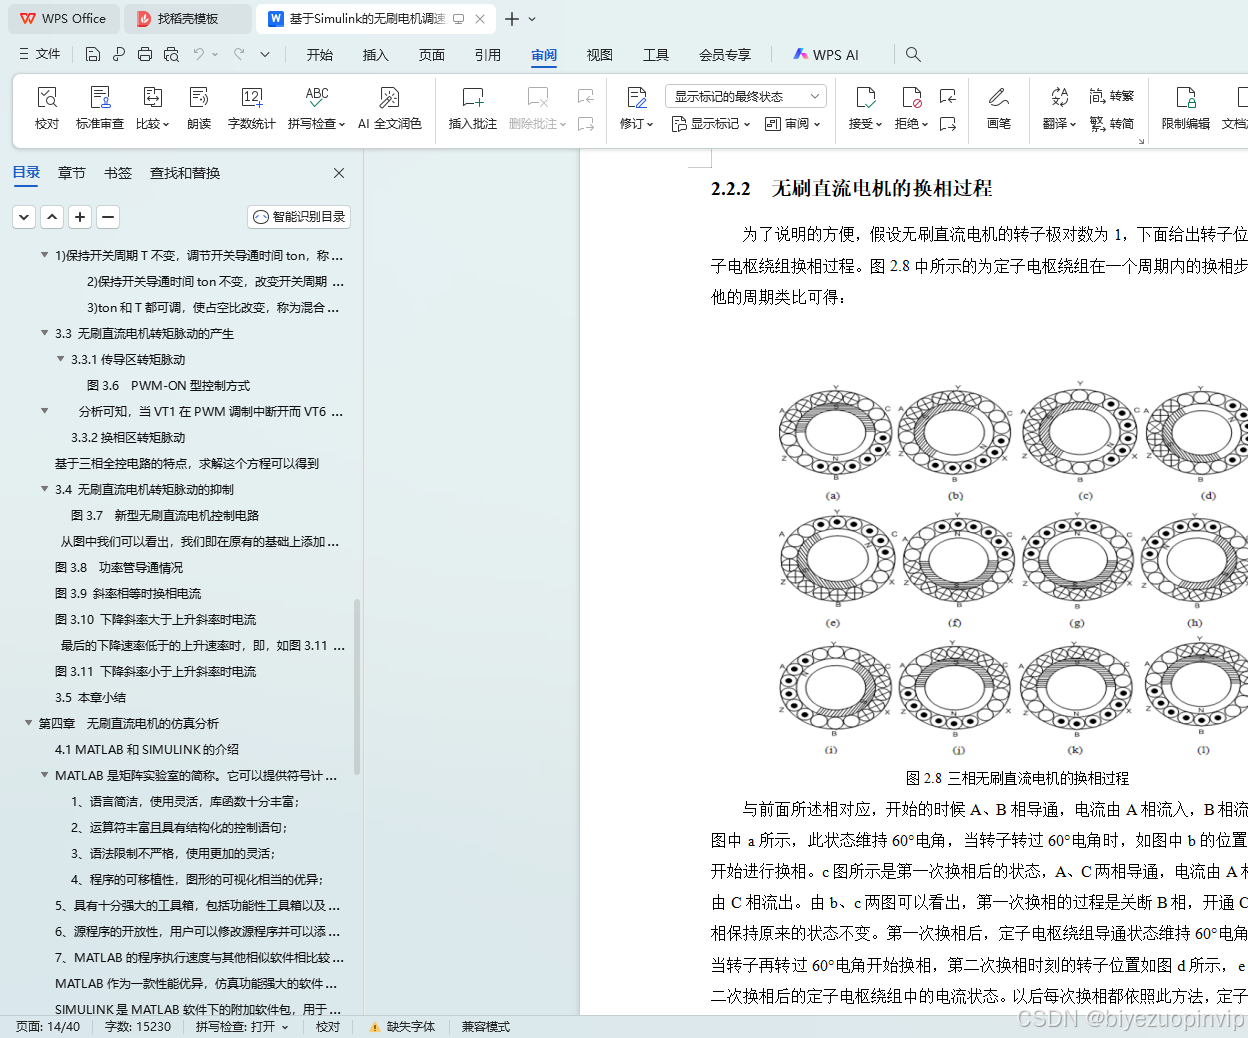Screen dimensions: 1248x1038
Task: Undo the last action
Action: point(199,54)
